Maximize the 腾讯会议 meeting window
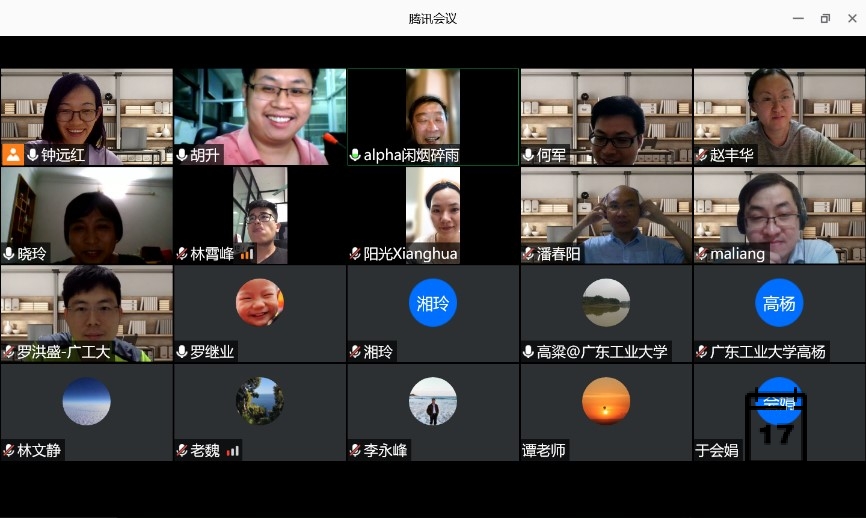The width and height of the screenshot is (866, 518). click(825, 18)
